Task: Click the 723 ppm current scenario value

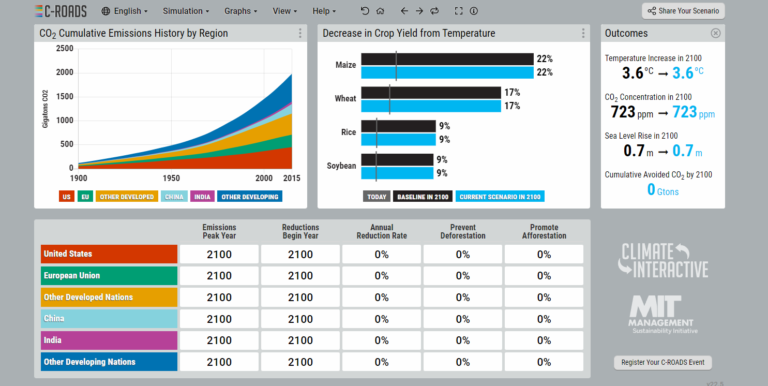Action: 694,112
